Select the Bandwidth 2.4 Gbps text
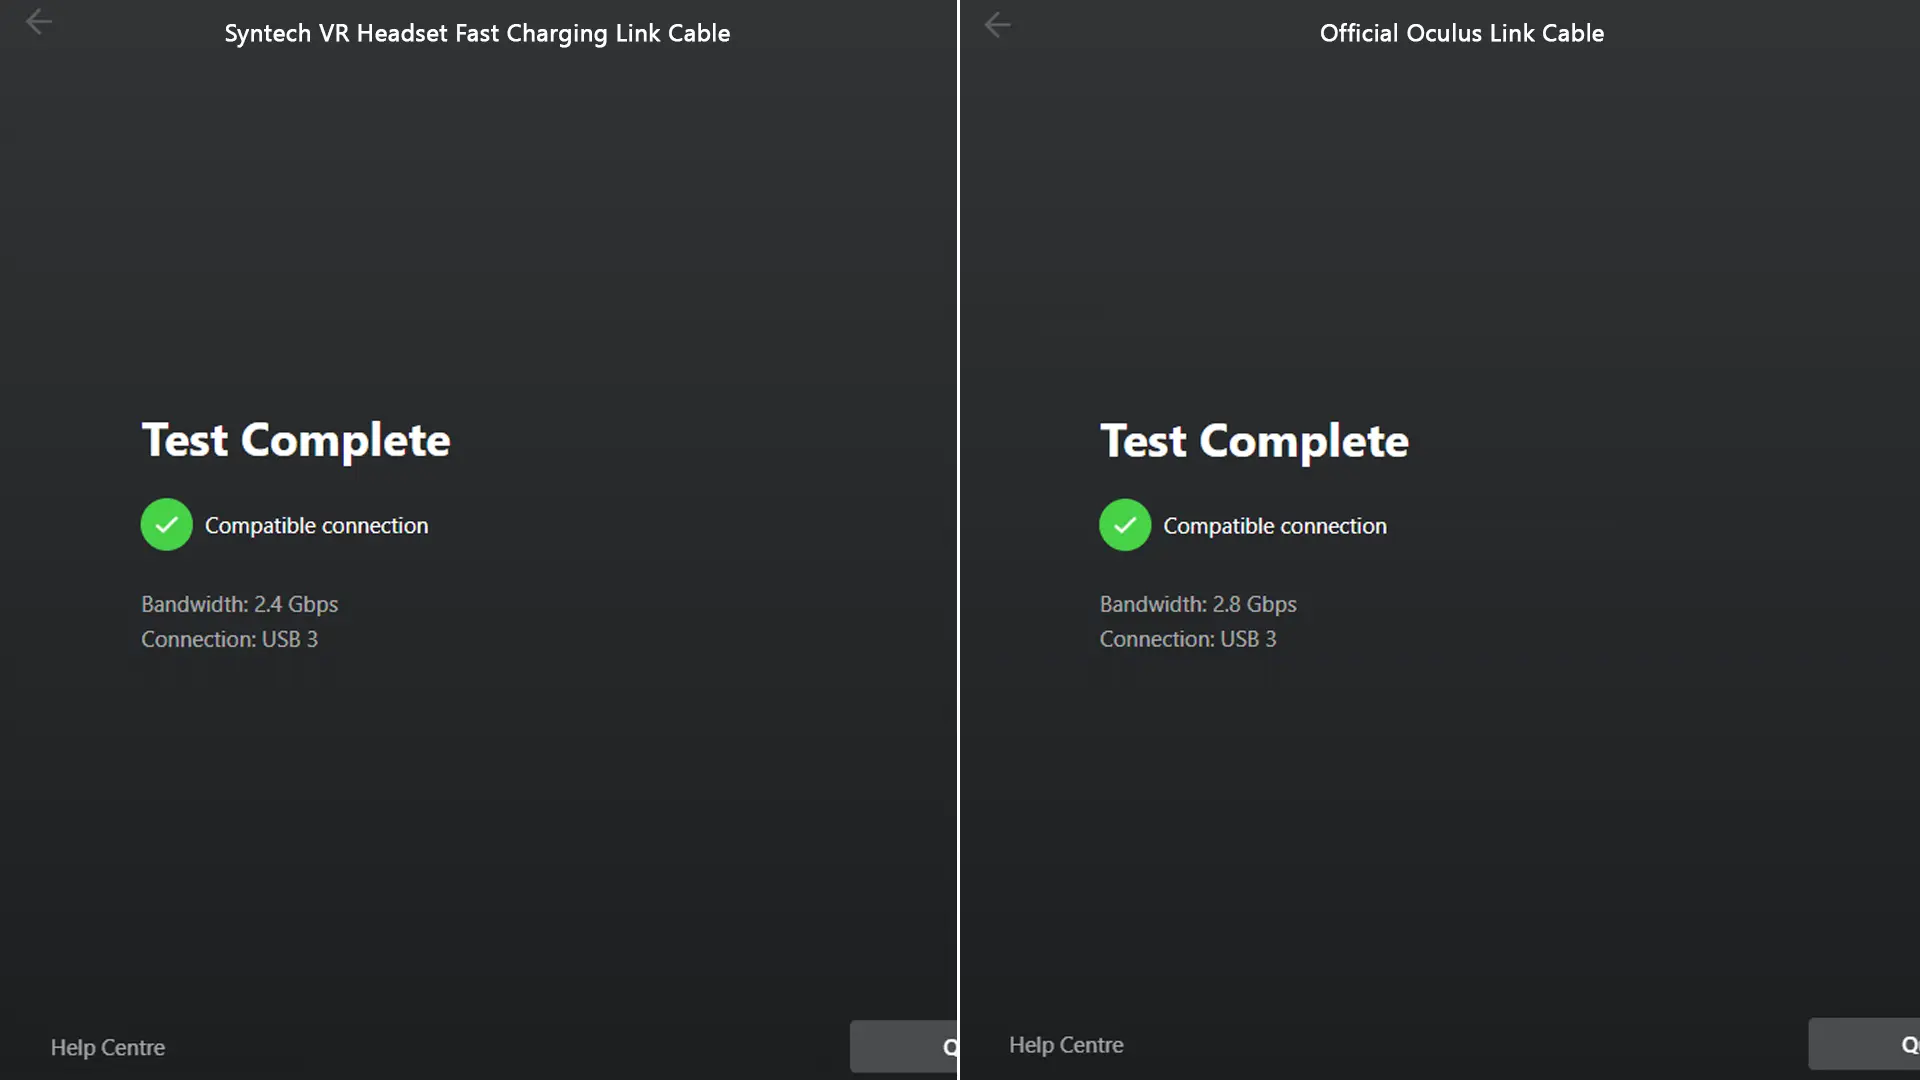Image resolution: width=1920 pixels, height=1080 pixels. click(x=239, y=604)
